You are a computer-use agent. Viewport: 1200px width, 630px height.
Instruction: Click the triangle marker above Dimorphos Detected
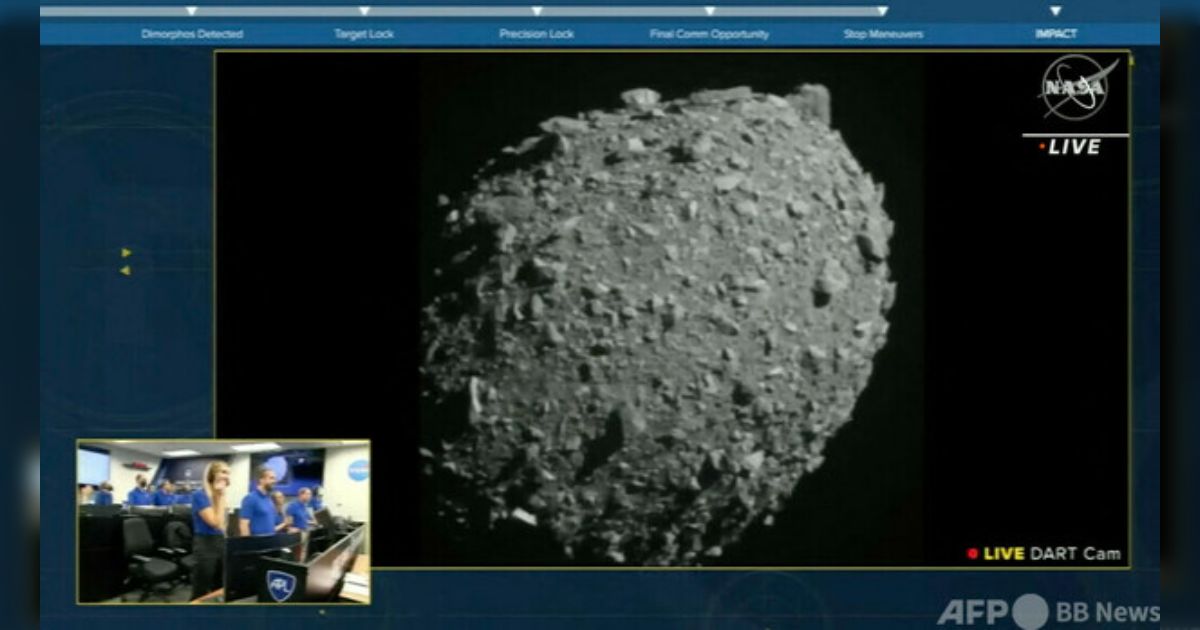click(x=192, y=11)
